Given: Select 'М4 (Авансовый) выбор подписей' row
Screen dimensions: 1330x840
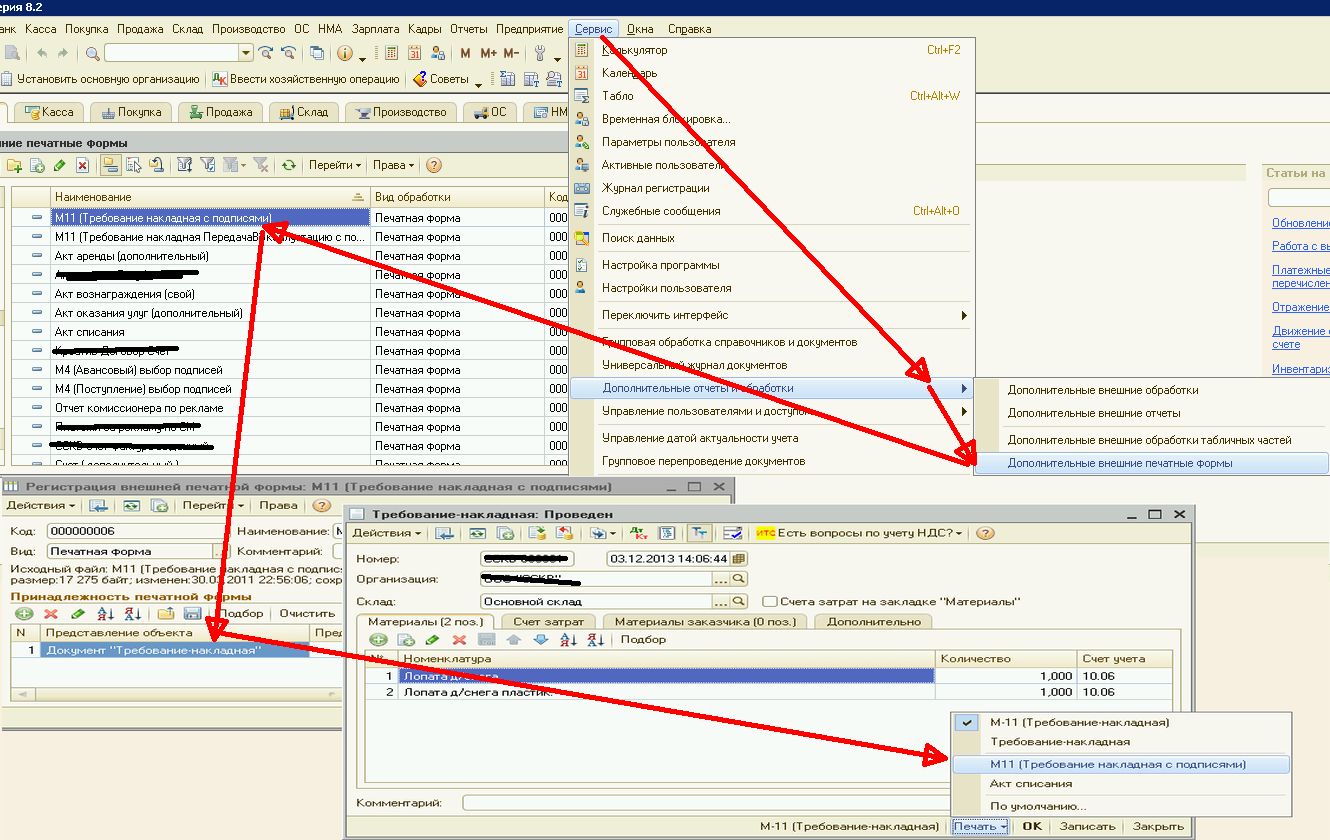Looking at the screenshot, I should pos(210,370).
